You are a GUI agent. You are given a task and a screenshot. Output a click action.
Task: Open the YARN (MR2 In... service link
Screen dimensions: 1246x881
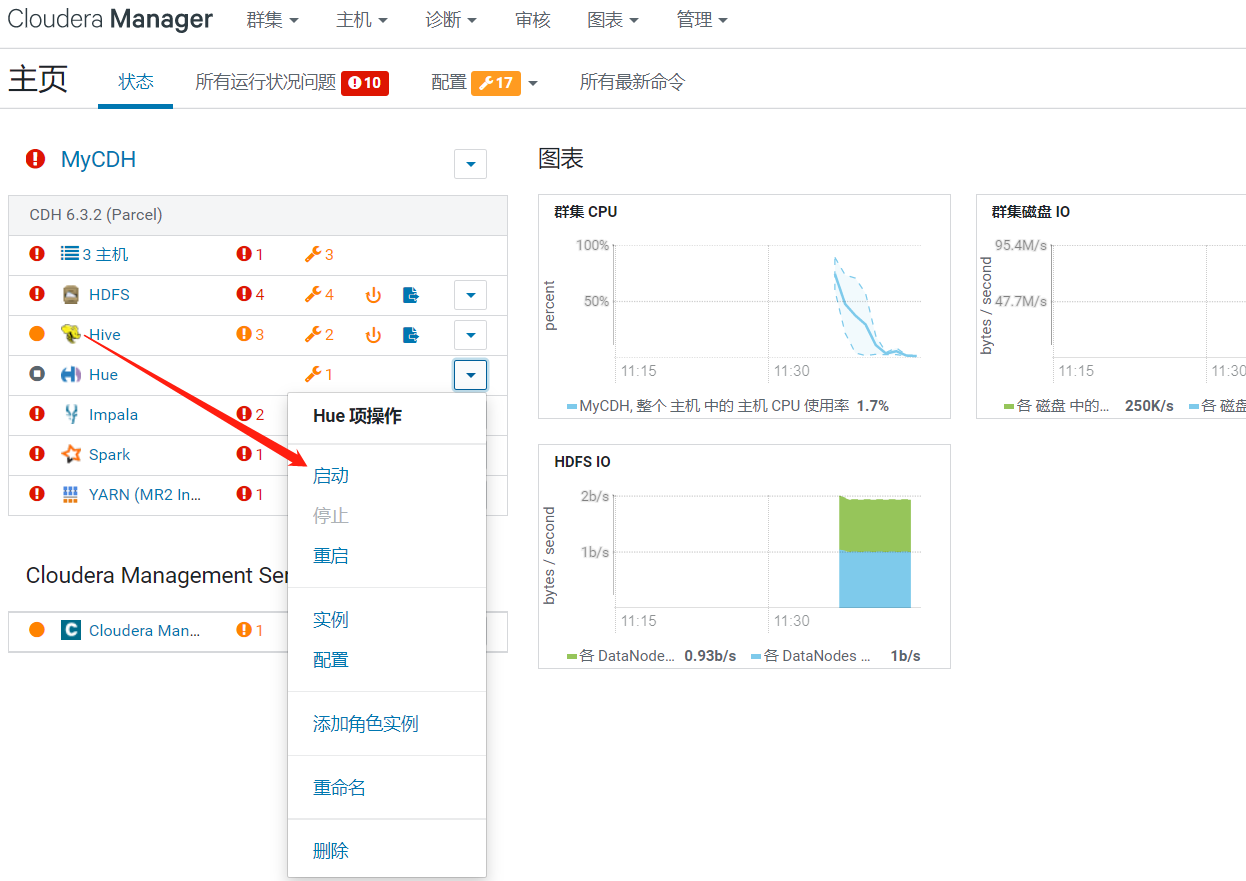click(x=145, y=494)
